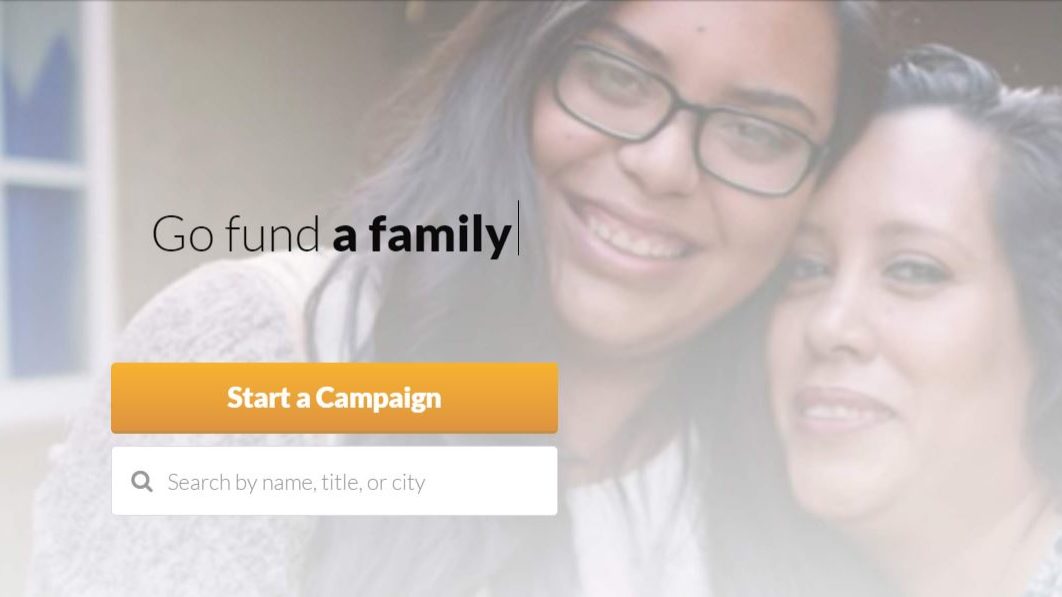Click the "fund" word in the headline

272,233
